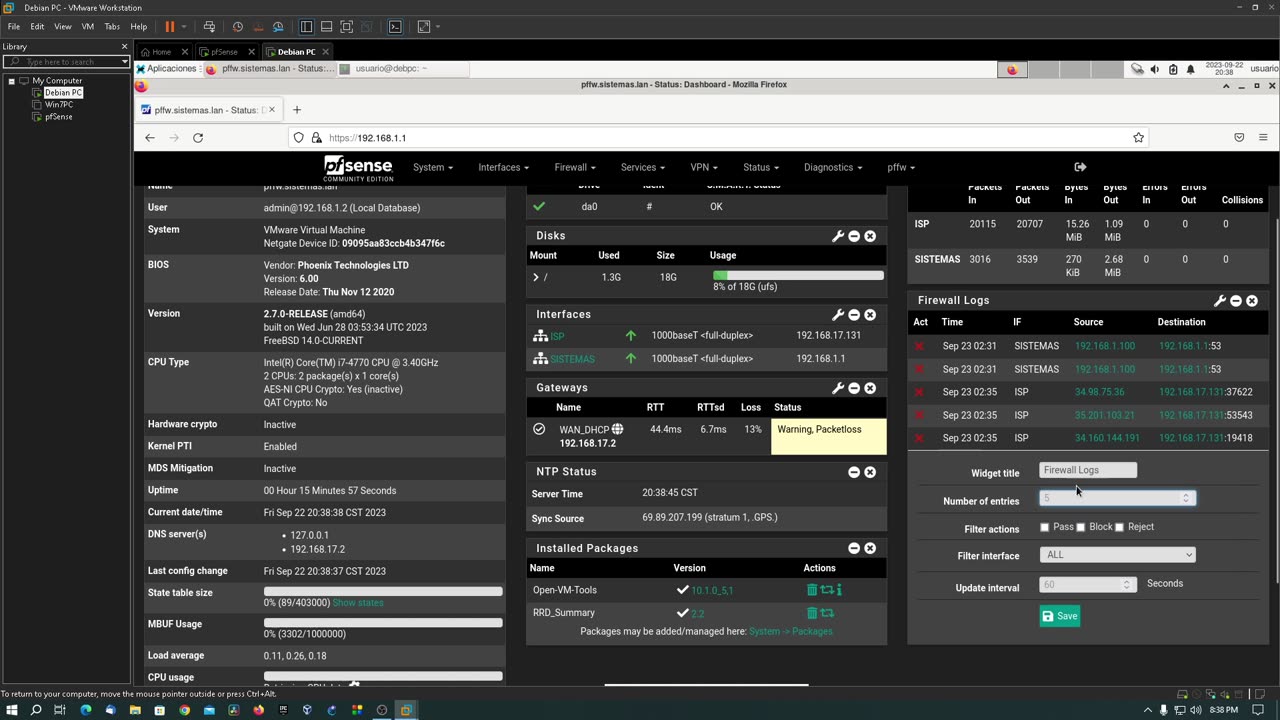Close the NTP Status widget

tap(870, 472)
